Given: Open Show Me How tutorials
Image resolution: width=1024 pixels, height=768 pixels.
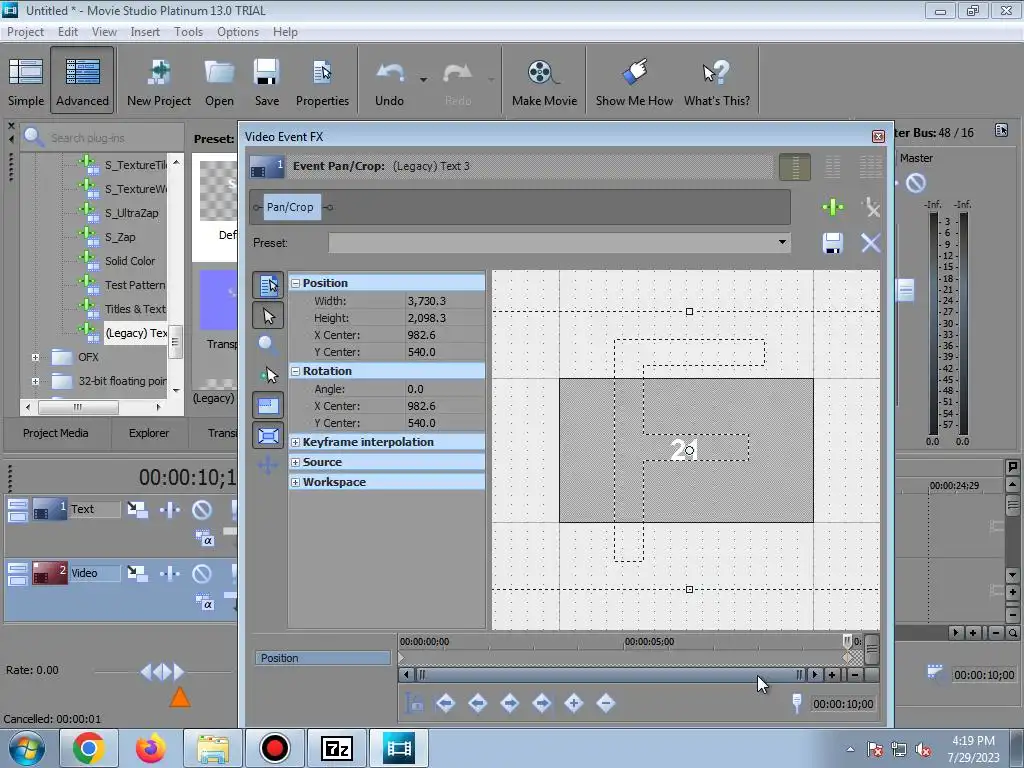Looking at the screenshot, I should coord(634,82).
